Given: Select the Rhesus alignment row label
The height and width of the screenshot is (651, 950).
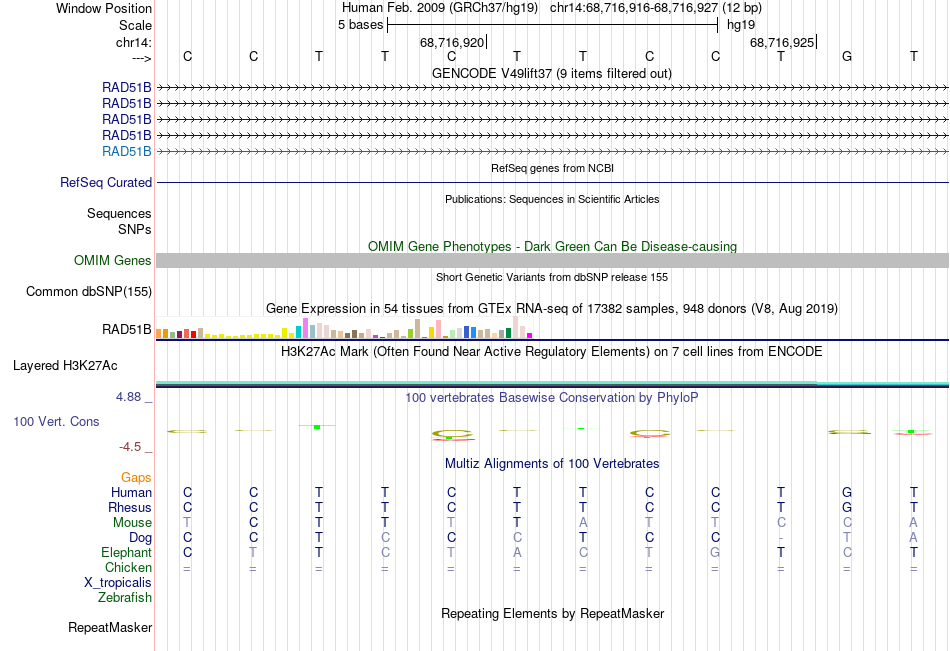Looking at the screenshot, I should pyautogui.click(x=130, y=507).
